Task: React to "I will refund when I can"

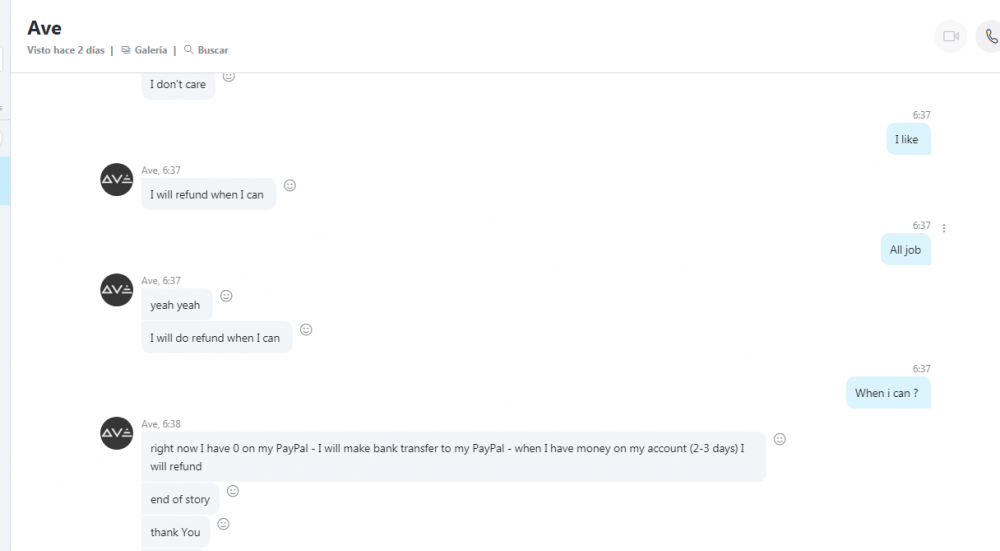Action: 290,185
